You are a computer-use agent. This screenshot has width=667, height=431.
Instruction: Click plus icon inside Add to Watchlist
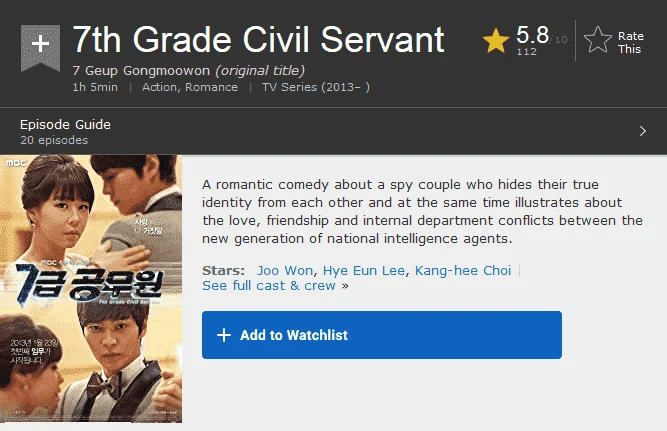tap(224, 335)
